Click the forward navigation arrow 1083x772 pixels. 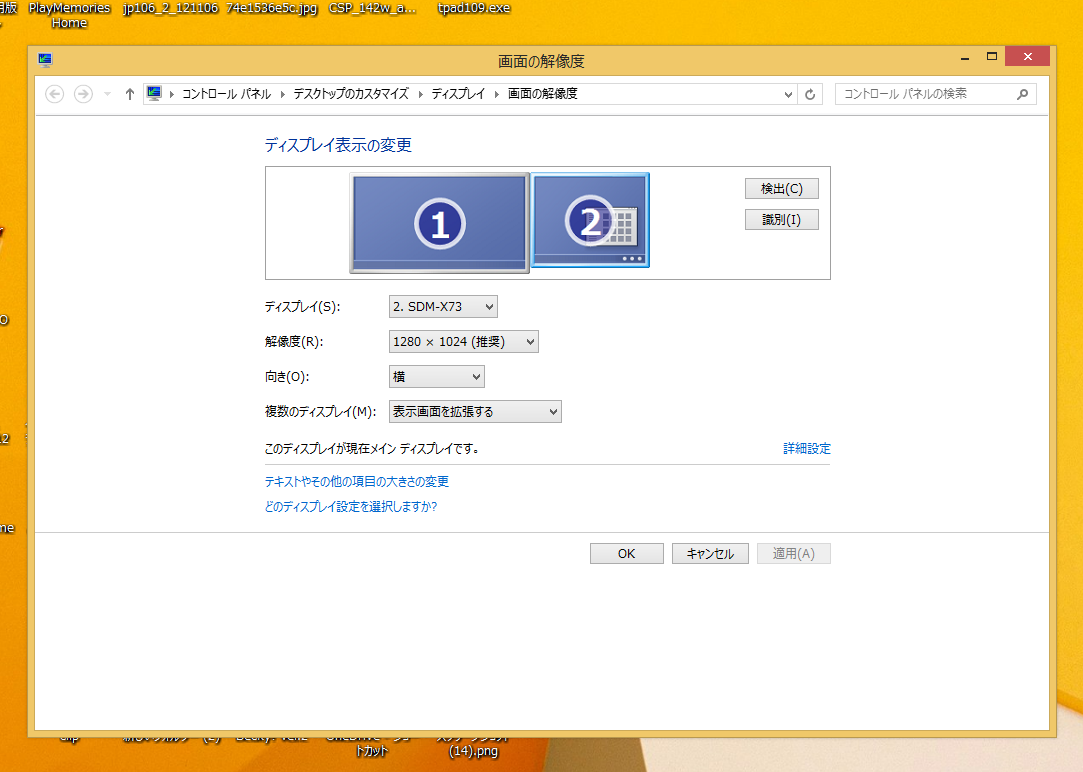pos(83,94)
